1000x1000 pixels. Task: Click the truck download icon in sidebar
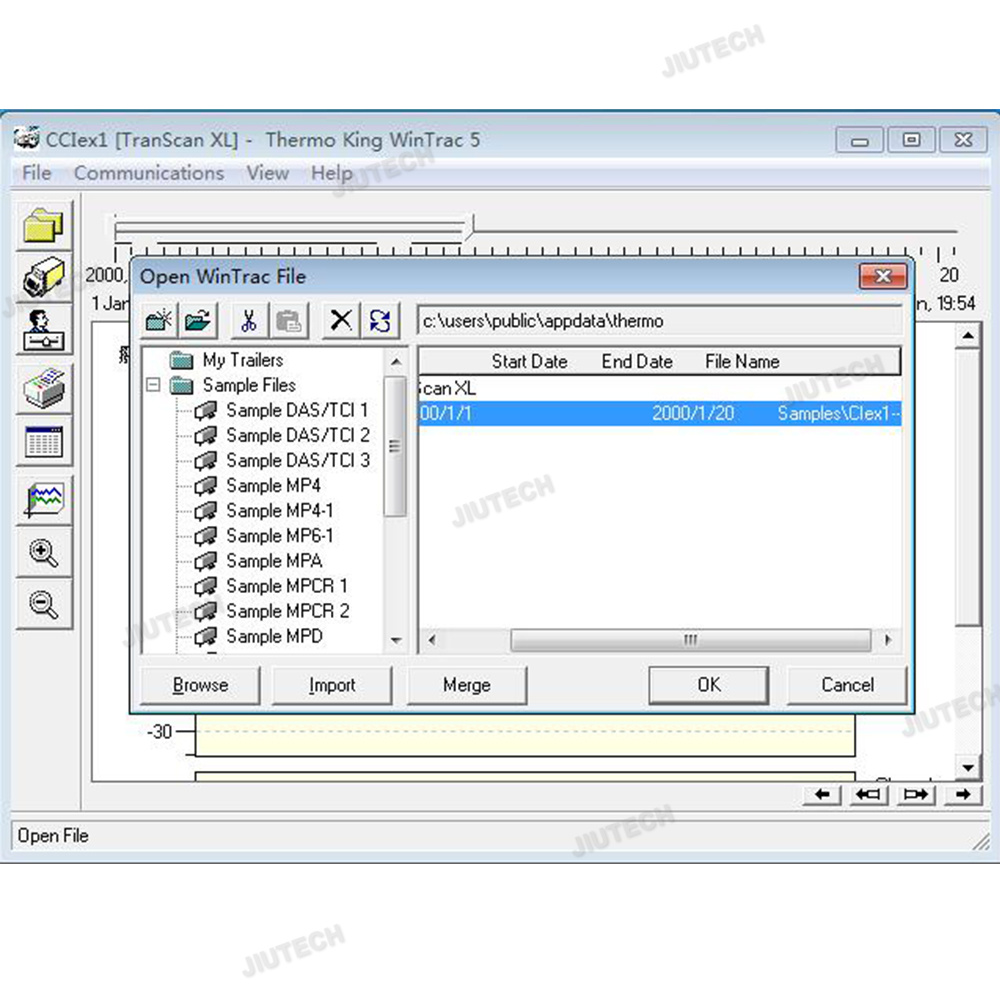[43, 277]
